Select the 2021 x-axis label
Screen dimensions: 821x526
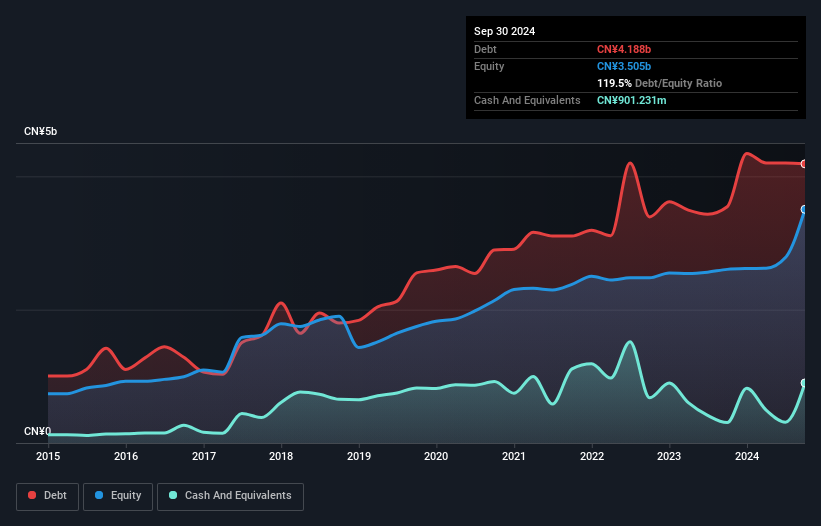coord(514,456)
